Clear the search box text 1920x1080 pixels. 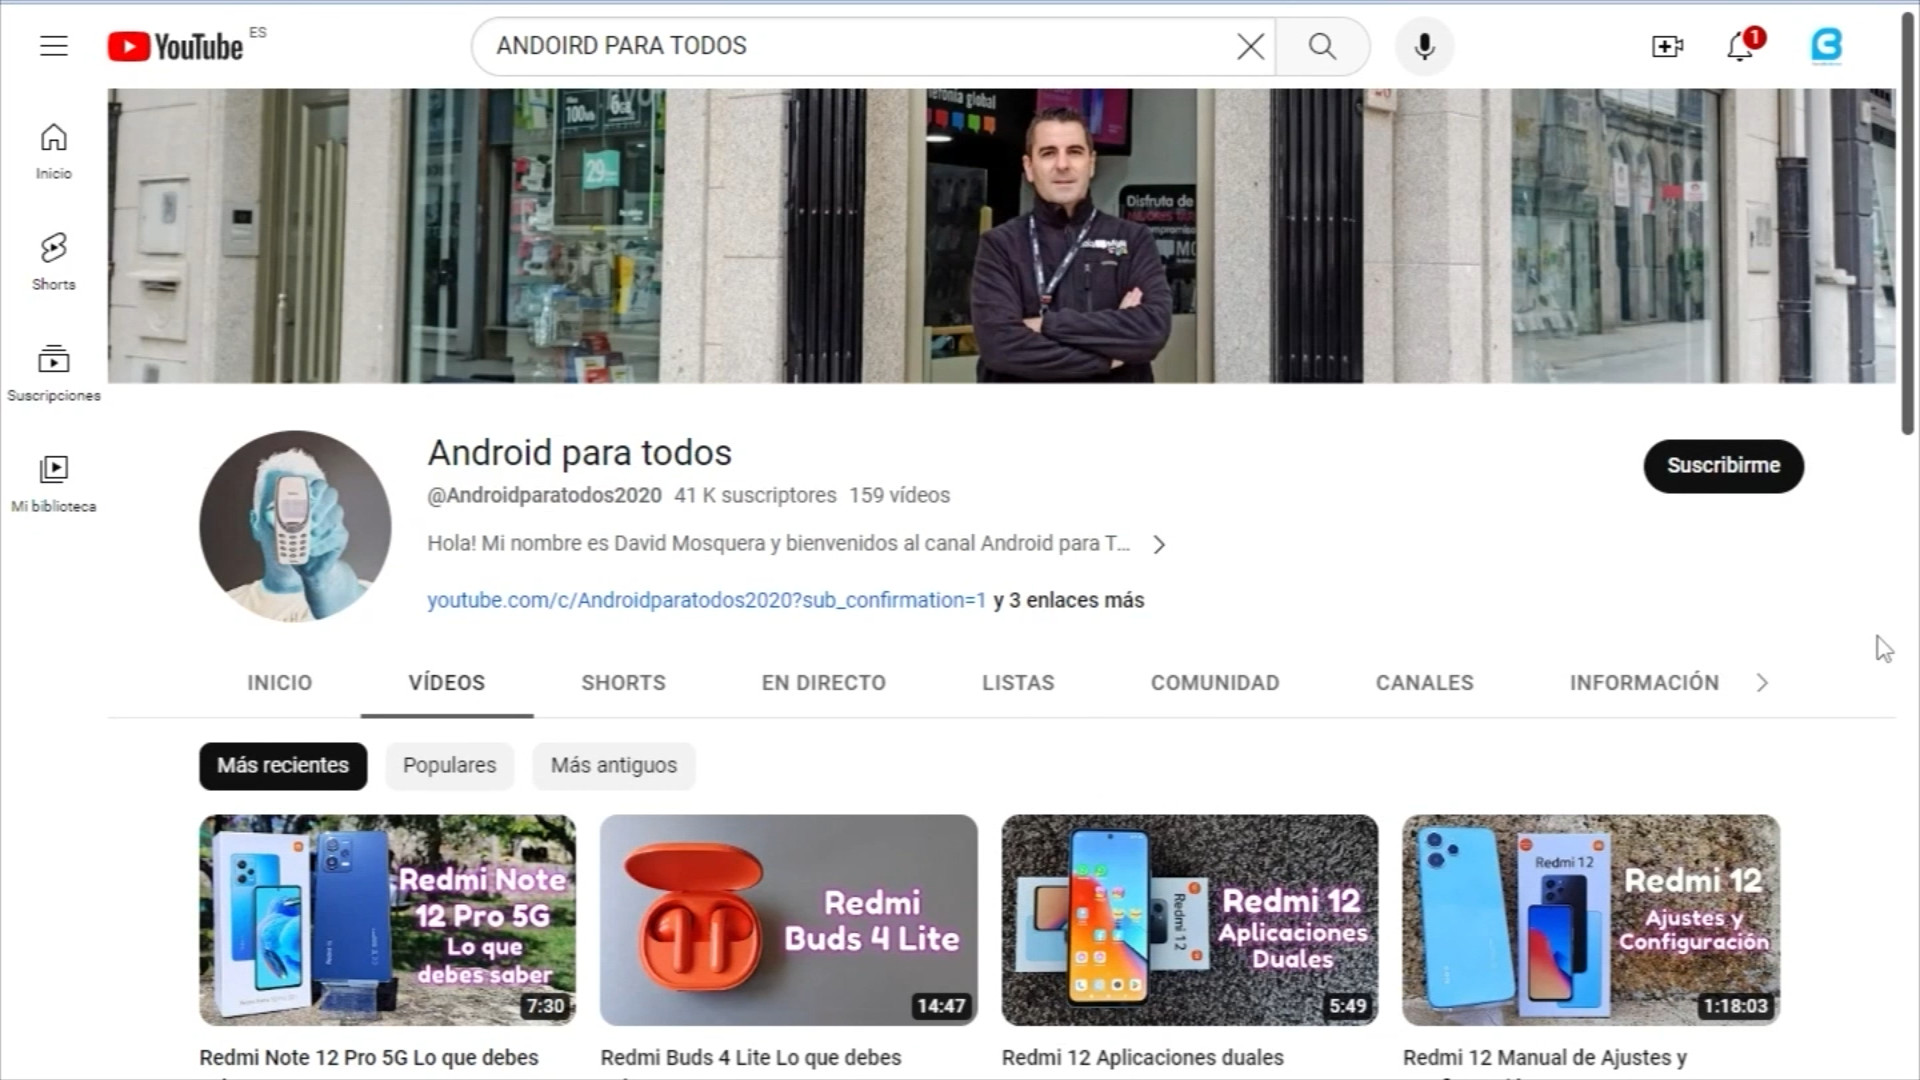1250,46
